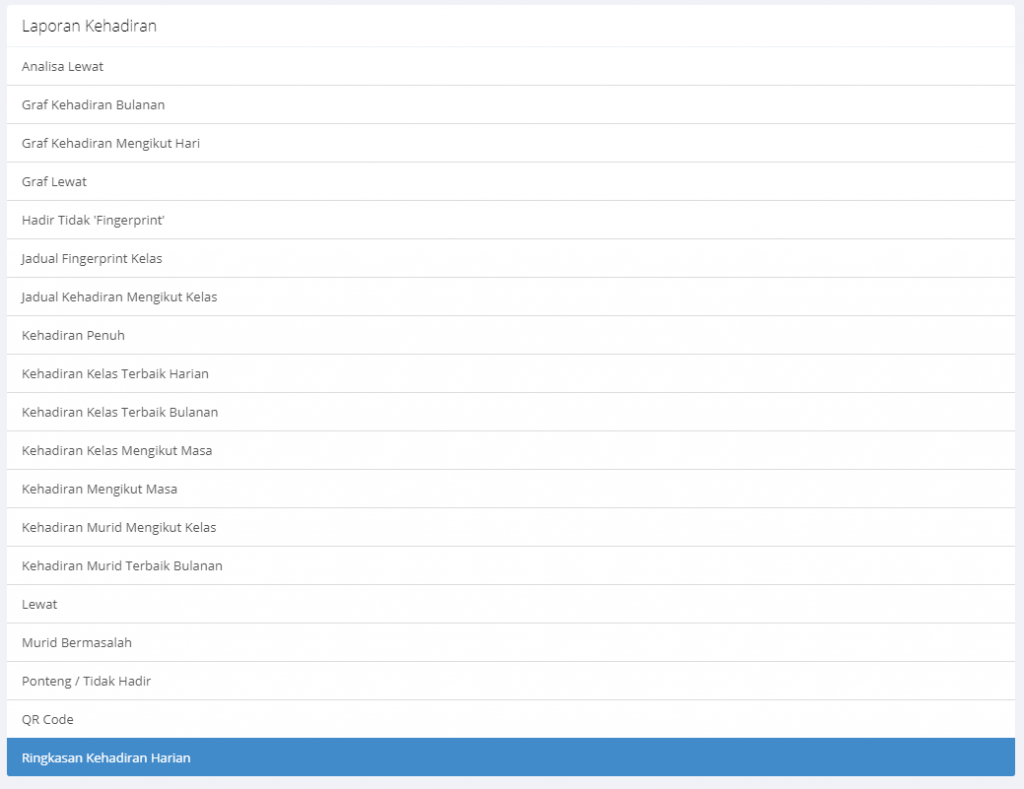Click the Kehadiran Penuh entry
Image resolution: width=1024 pixels, height=789 pixels.
tap(511, 335)
